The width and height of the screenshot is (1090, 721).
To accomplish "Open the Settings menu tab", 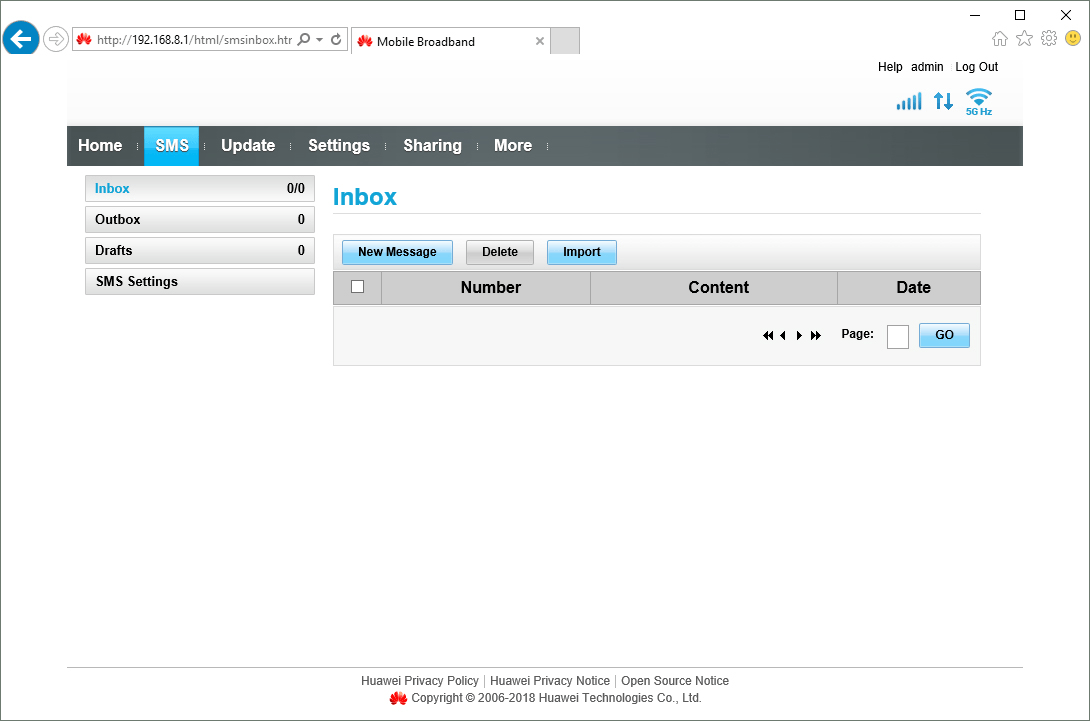I will [338, 146].
